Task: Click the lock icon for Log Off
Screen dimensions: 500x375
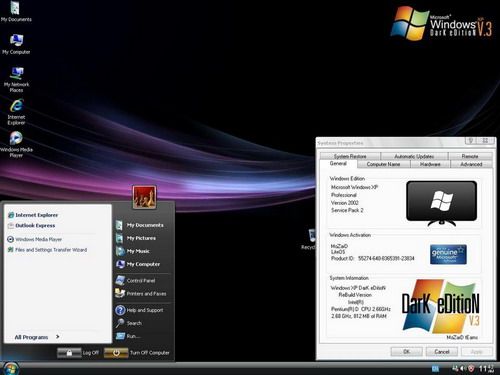Action: (x=69, y=353)
